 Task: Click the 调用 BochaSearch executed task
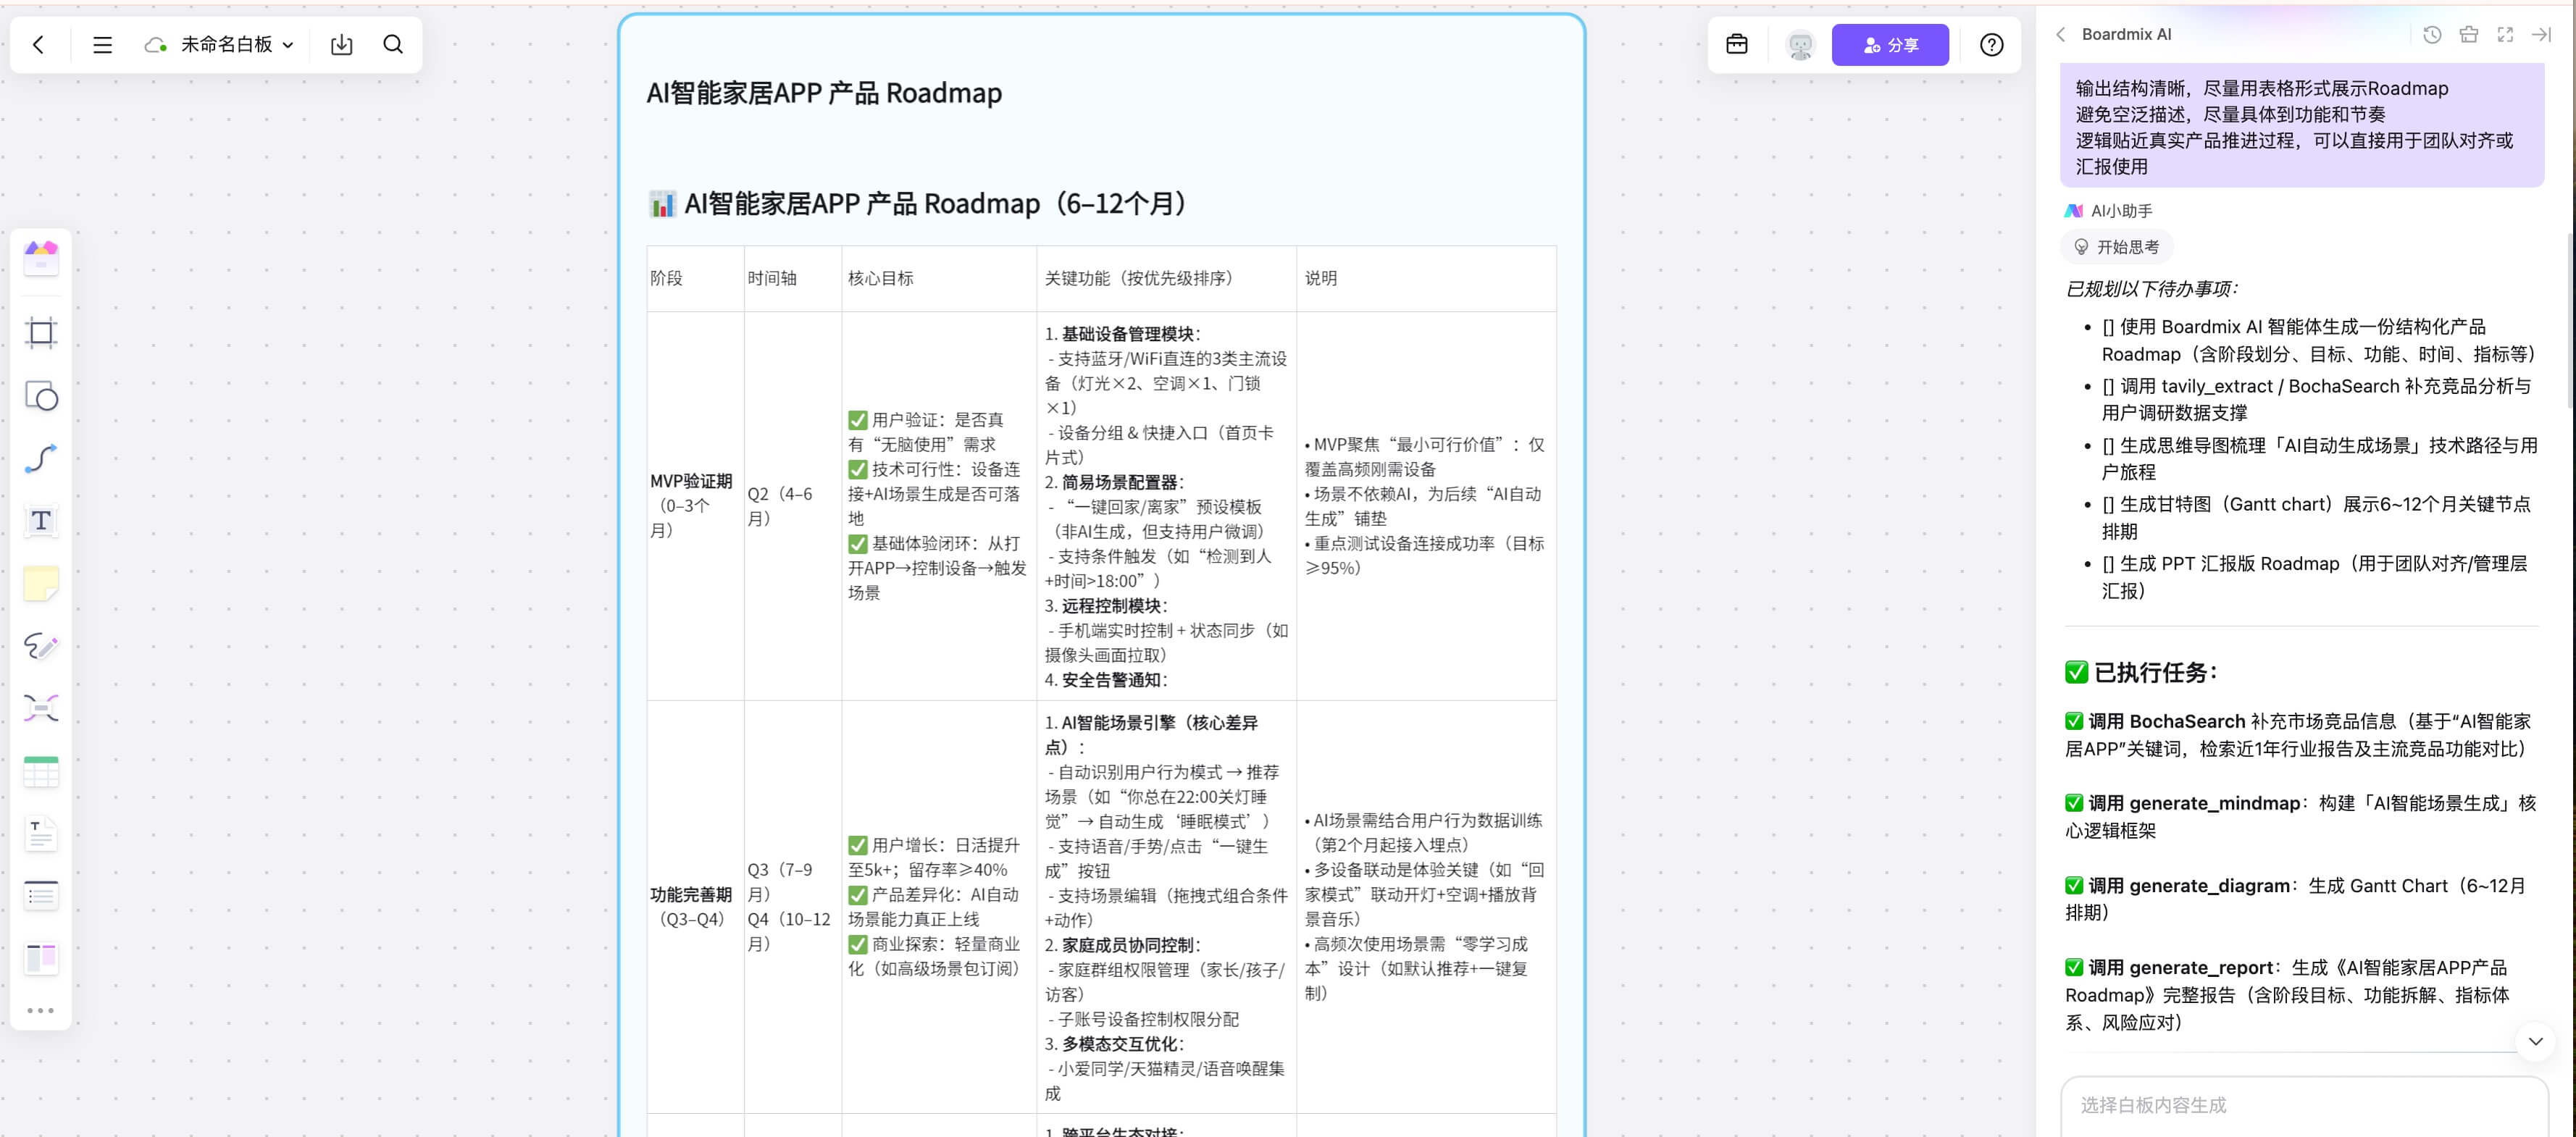click(2298, 735)
